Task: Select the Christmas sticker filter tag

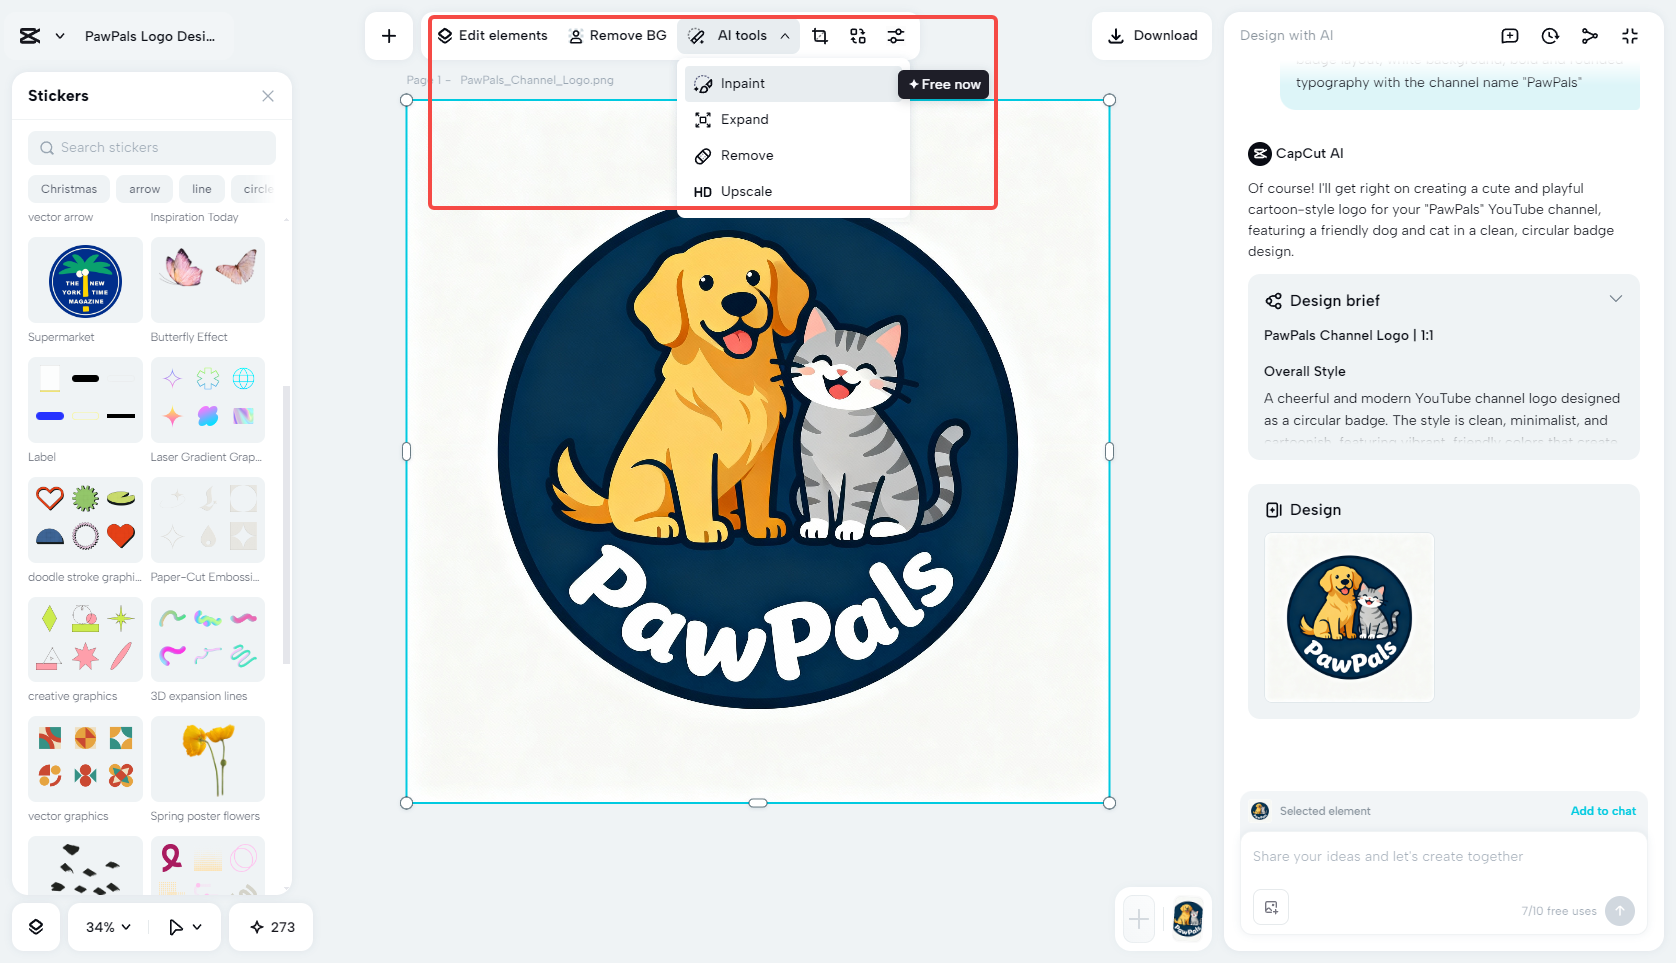Action: point(68,188)
